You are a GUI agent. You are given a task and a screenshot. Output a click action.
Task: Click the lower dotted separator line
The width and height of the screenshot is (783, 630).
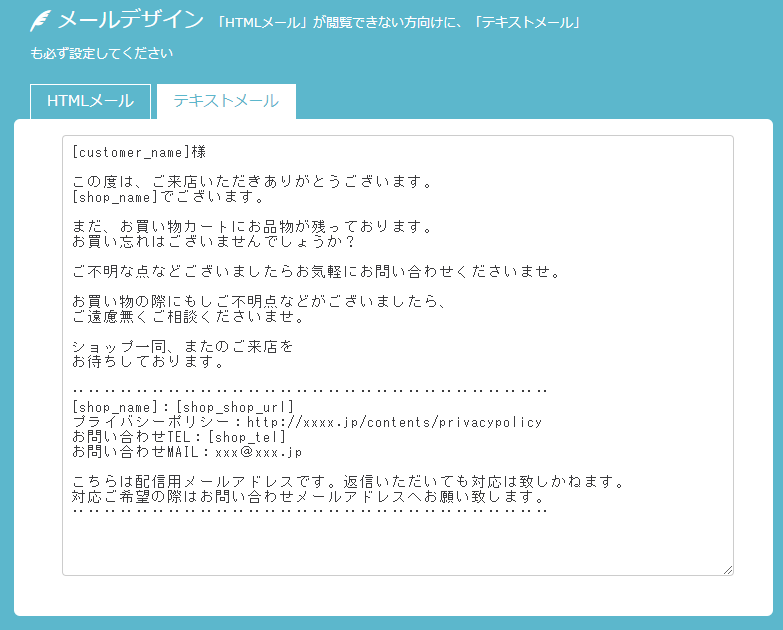(310, 510)
